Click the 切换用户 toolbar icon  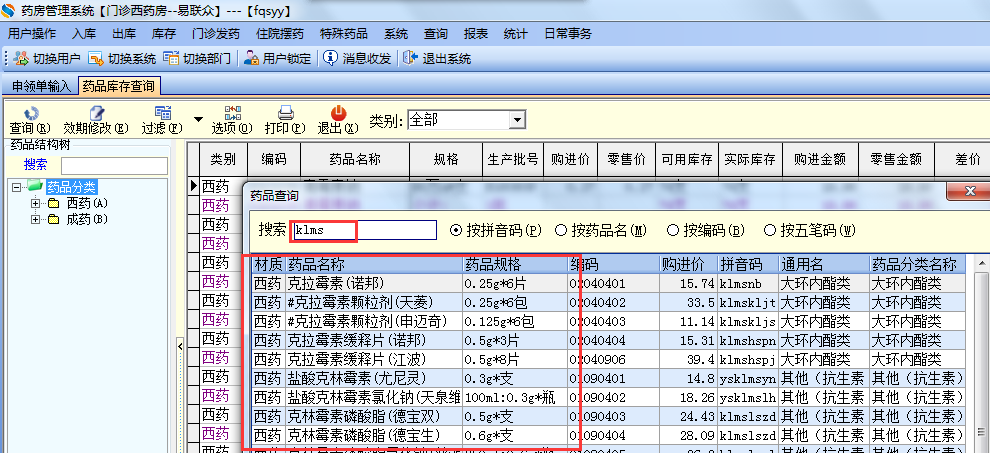pos(21,59)
